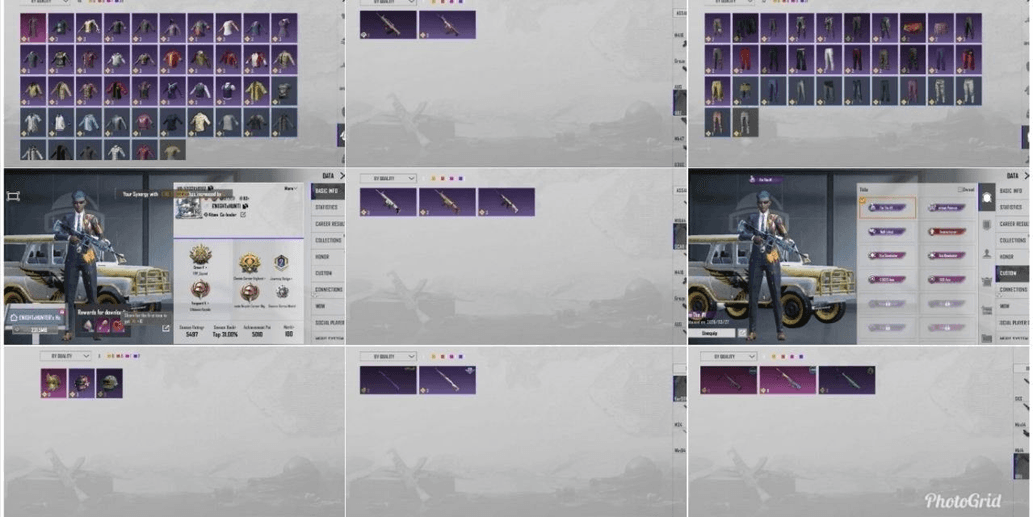Click the Unequip button under the character
This screenshot has width=1033, height=517.
click(x=713, y=333)
